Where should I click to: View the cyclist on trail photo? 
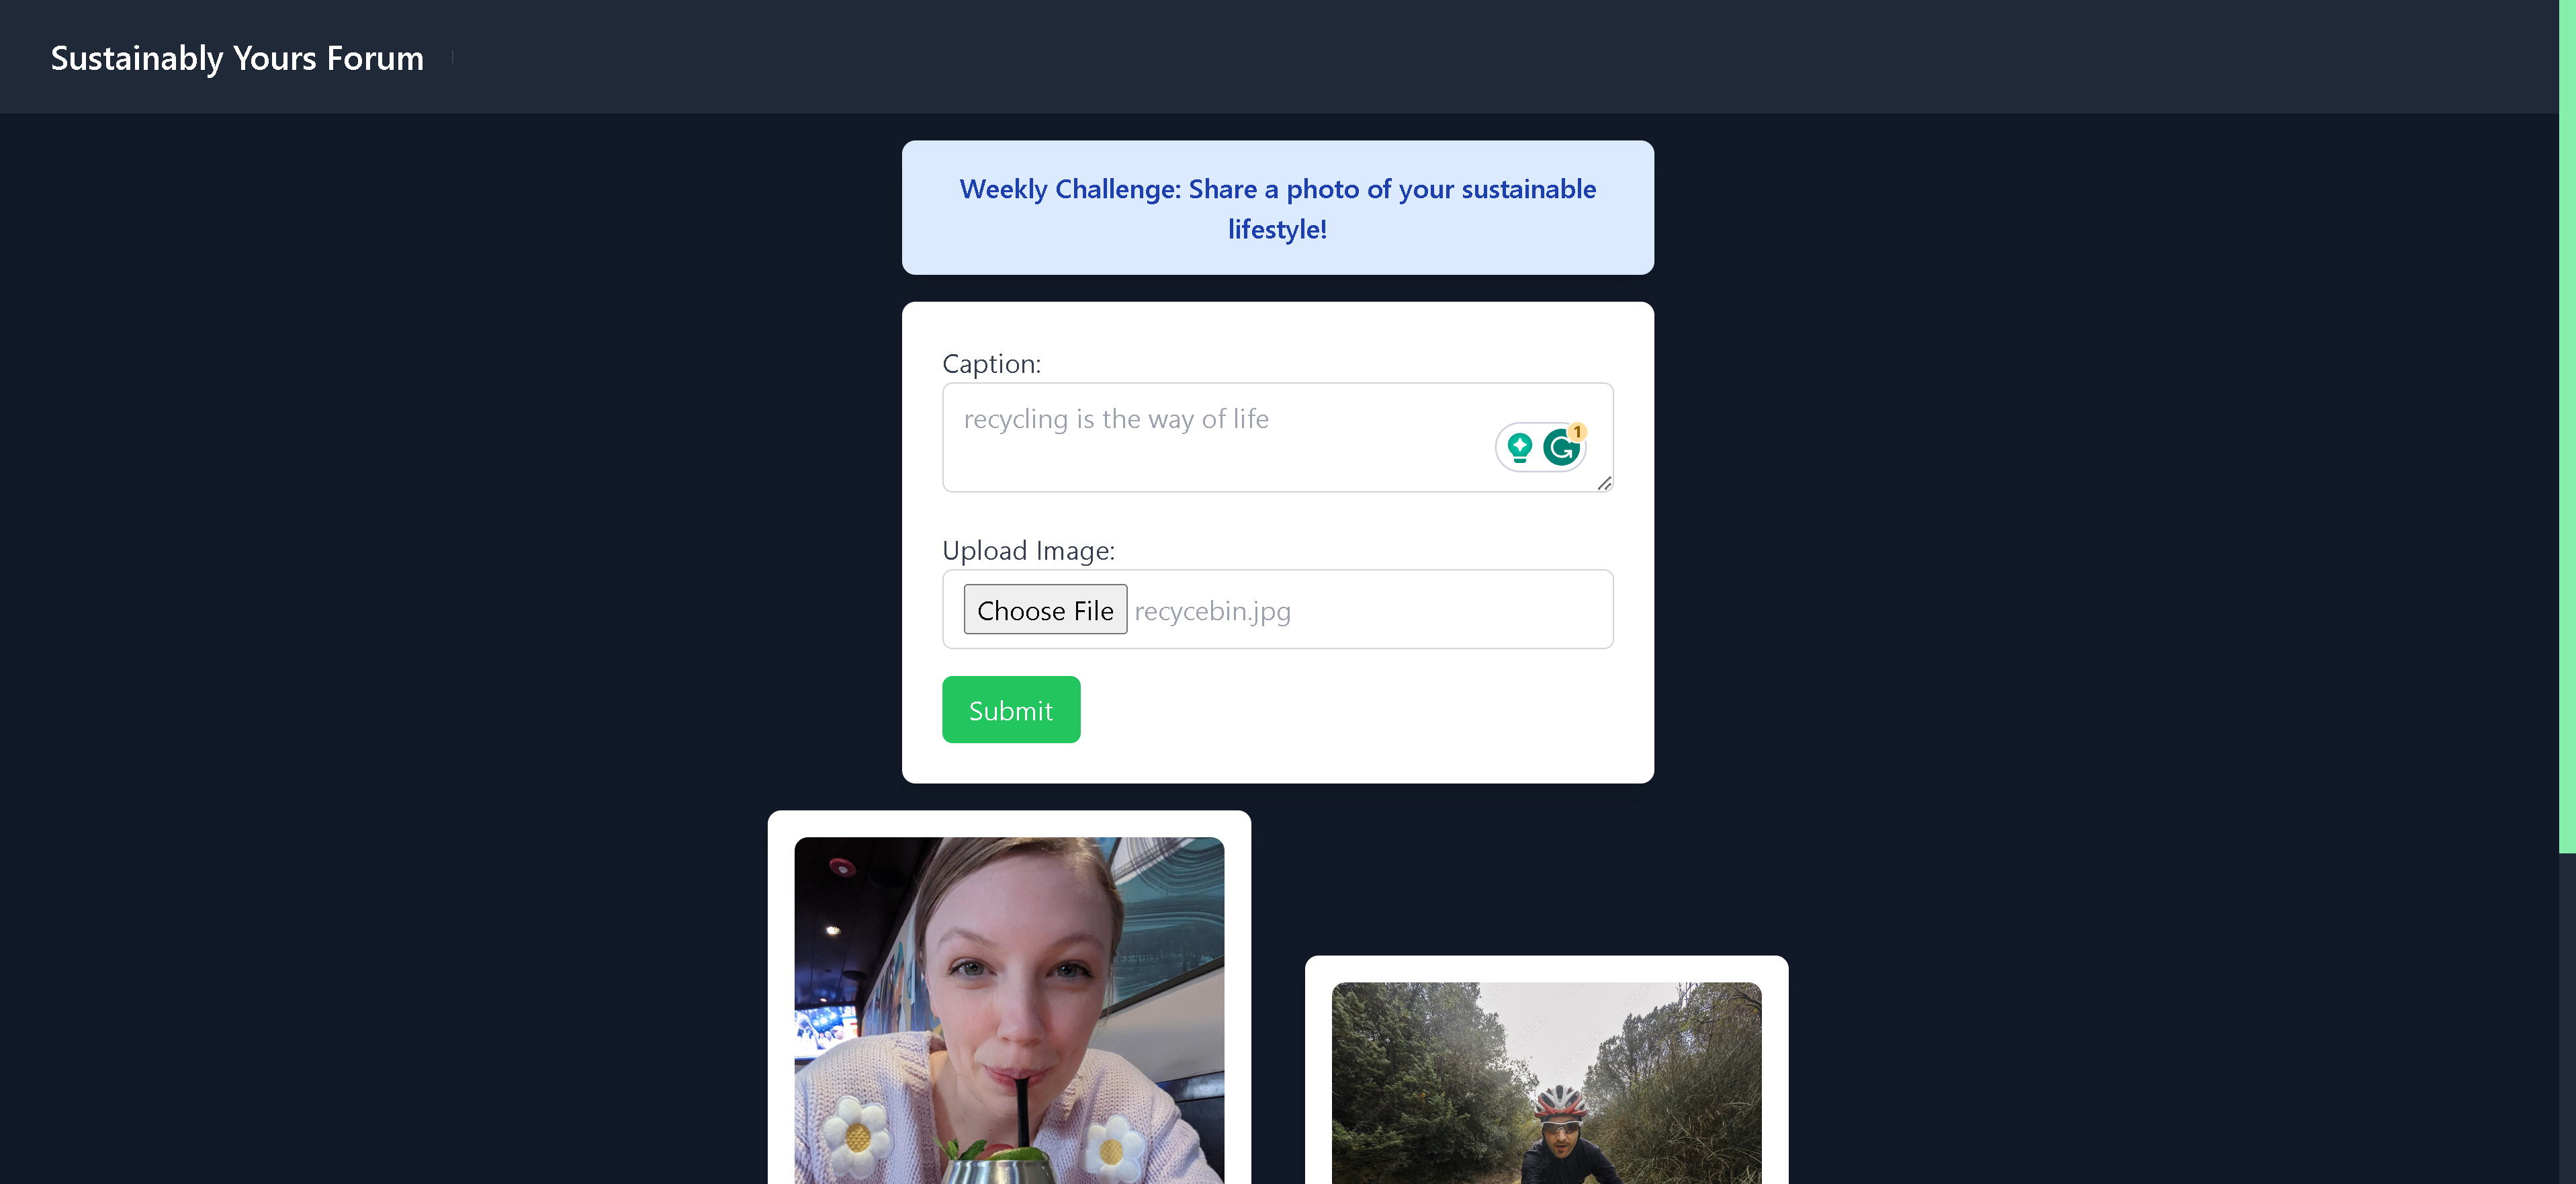pyautogui.click(x=1546, y=1083)
